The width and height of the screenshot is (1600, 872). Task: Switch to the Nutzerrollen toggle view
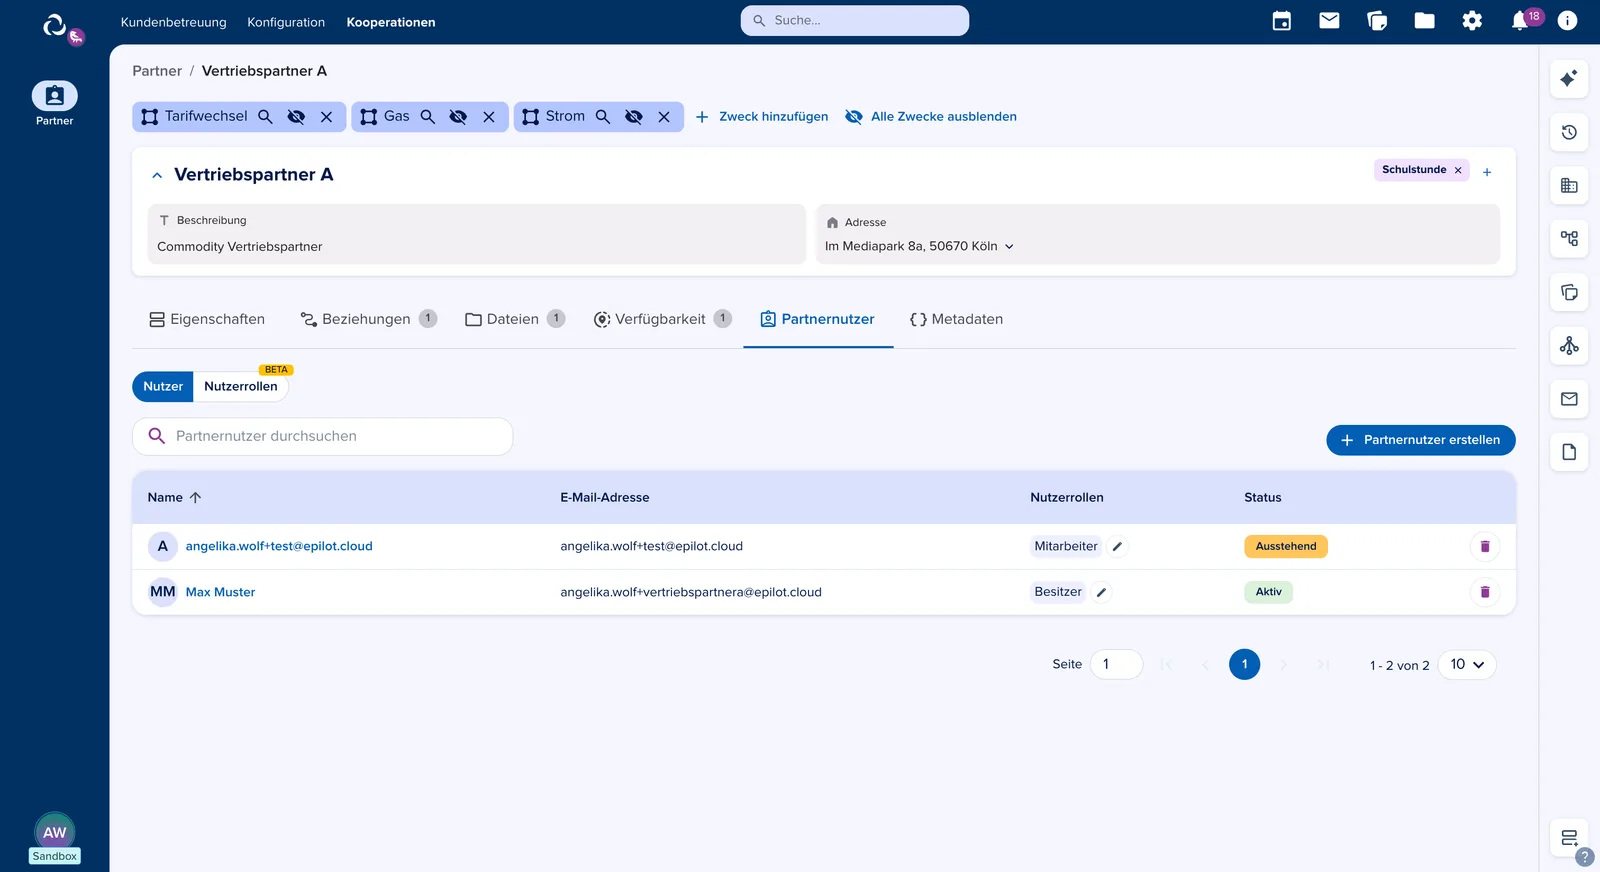point(241,387)
